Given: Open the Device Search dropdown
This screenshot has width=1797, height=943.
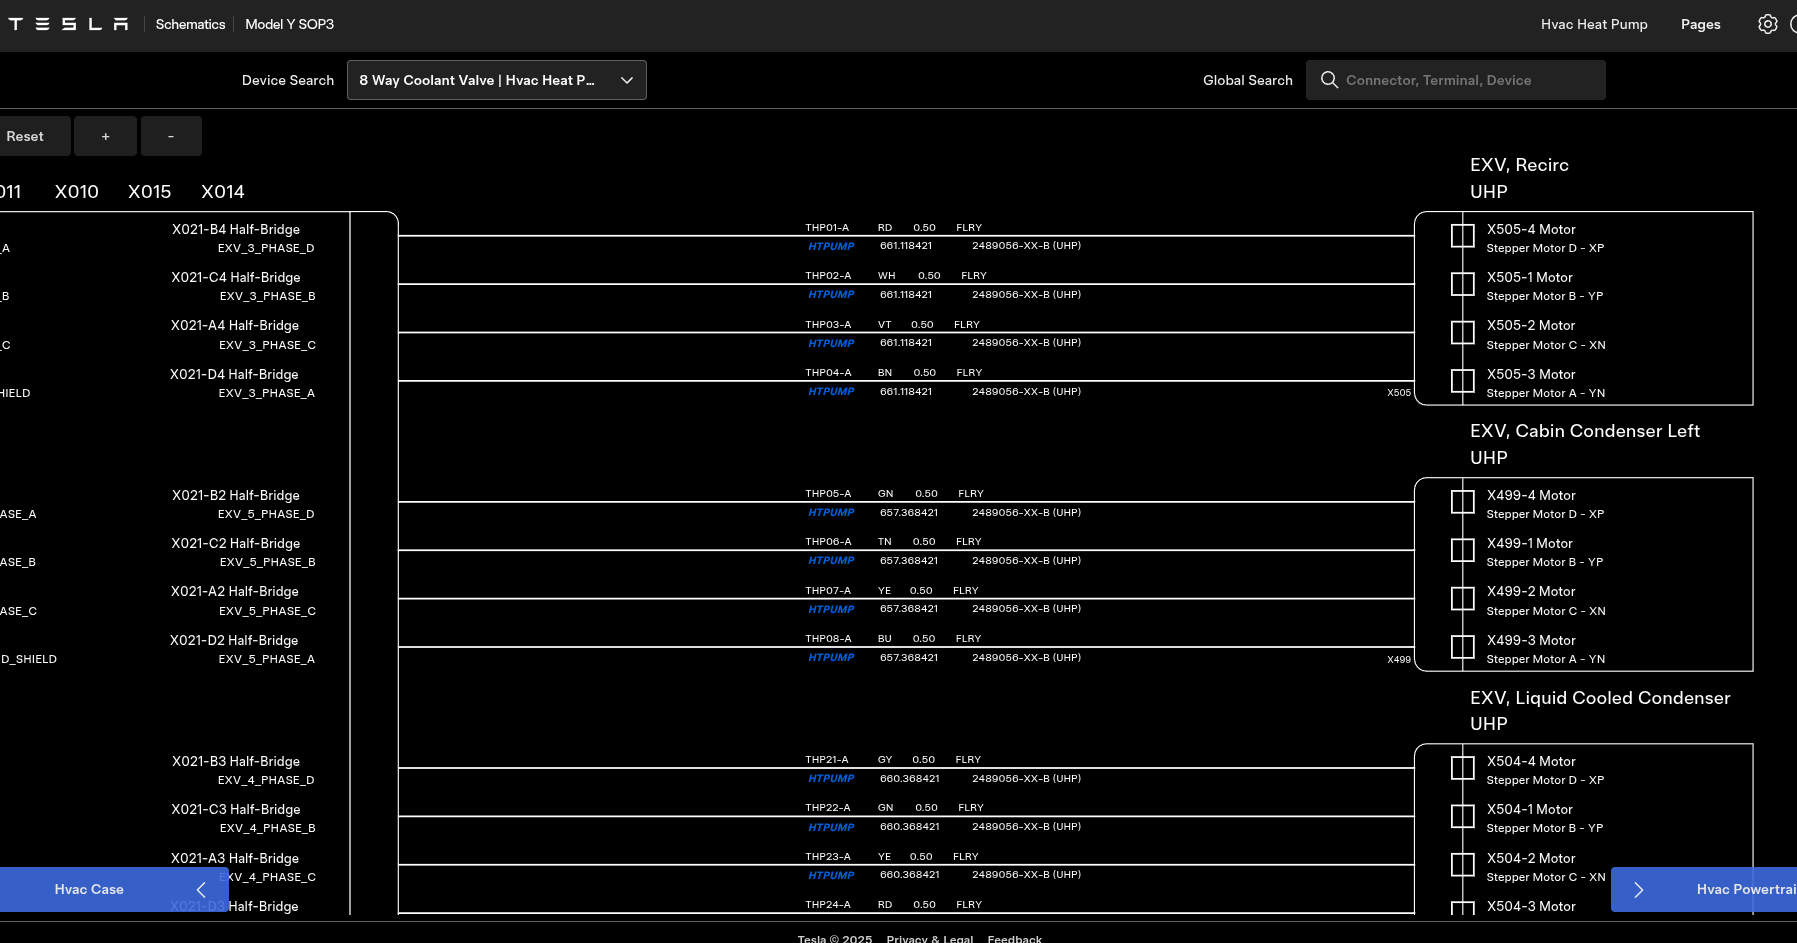Looking at the screenshot, I should [x=496, y=80].
